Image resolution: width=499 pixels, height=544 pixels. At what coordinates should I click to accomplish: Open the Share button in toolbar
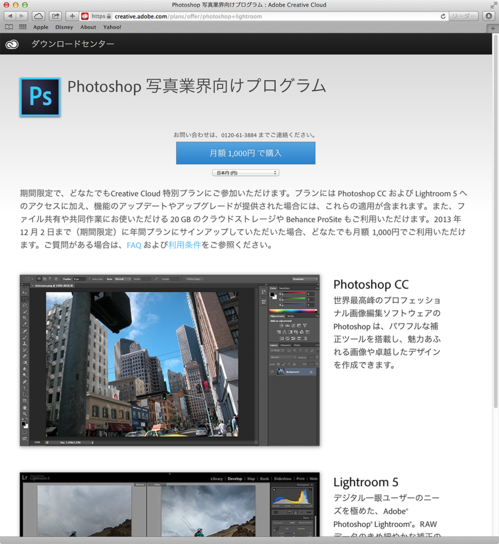(x=56, y=16)
